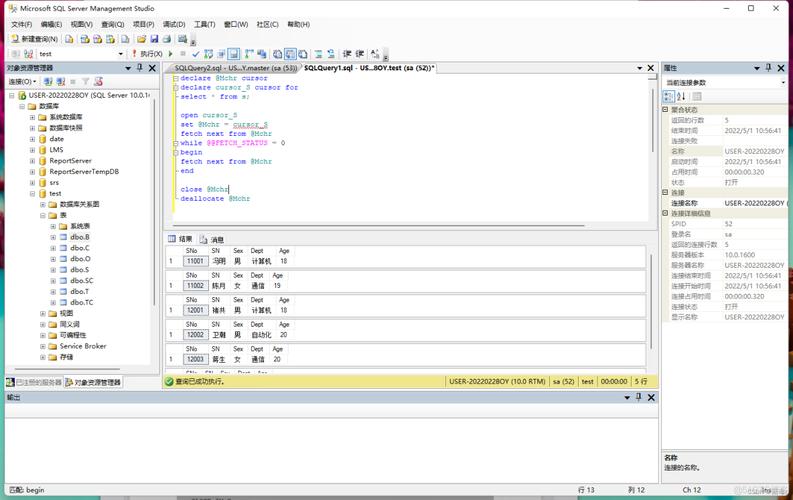This screenshot has width=793, height=500.
Task: Open the 查询(Q) menu
Action: (x=112, y=24)
